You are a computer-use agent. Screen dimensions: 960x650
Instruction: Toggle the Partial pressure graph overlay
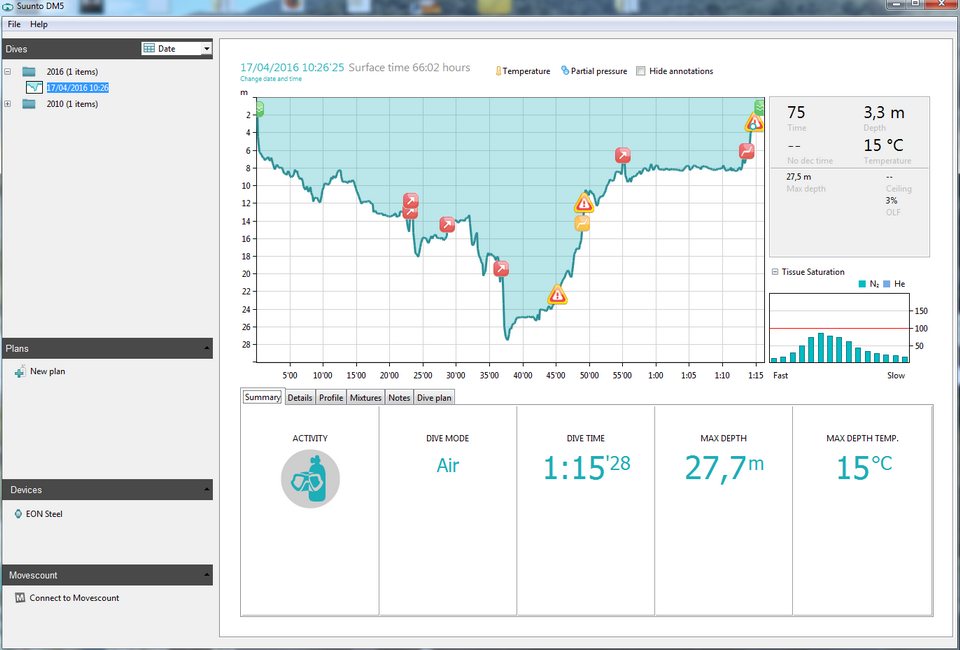pyautogui.click(x=594, y=71)
